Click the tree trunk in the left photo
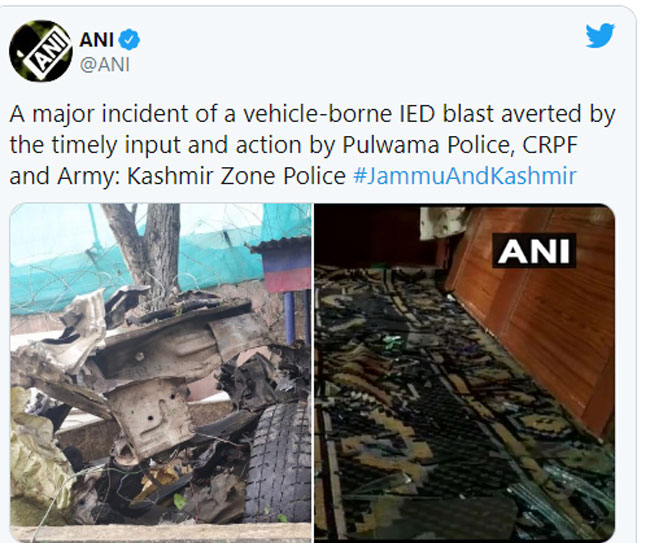 [153, 249]
